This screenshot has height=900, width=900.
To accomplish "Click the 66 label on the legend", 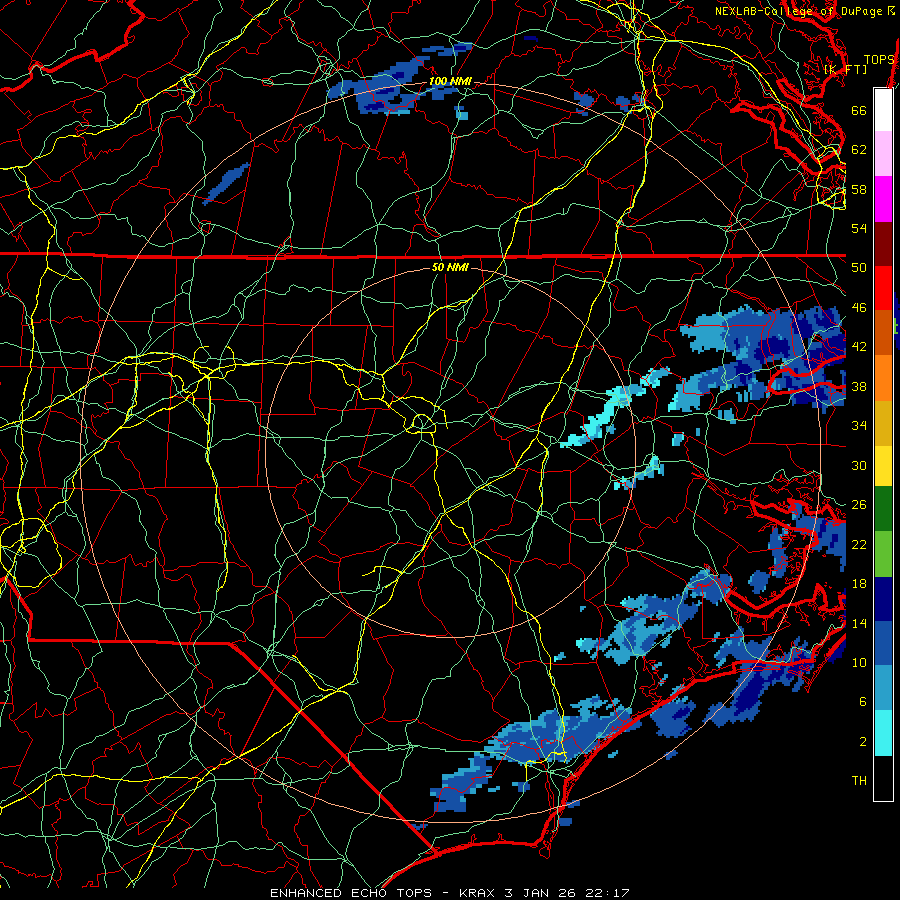I will click(859, 110).
